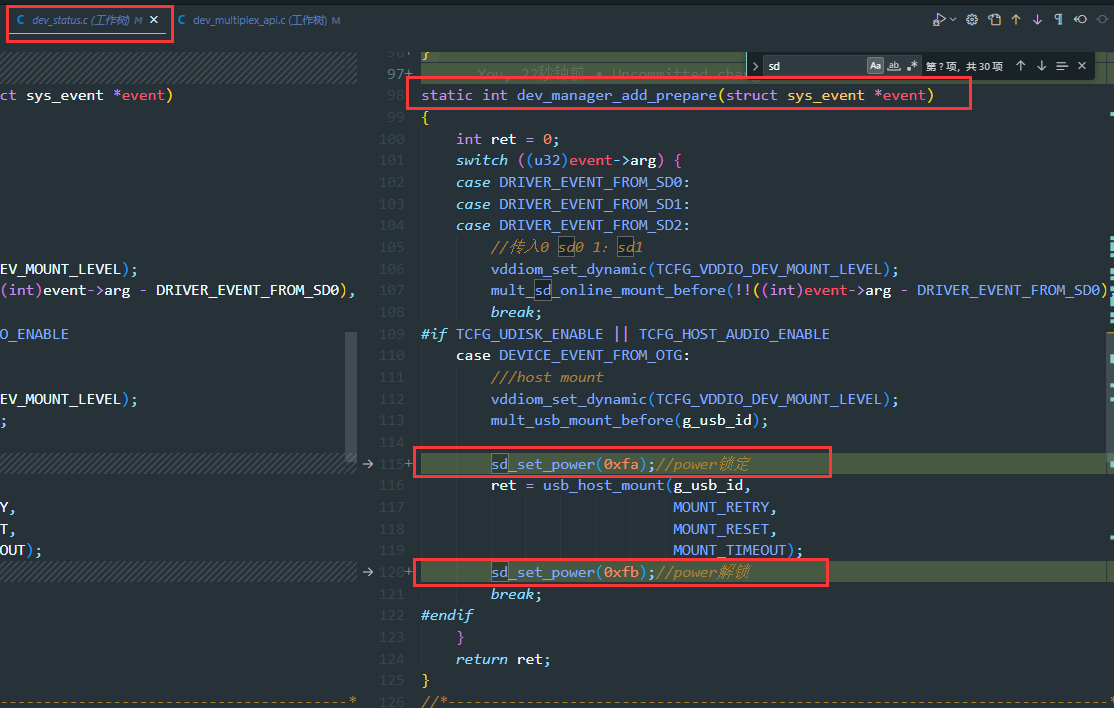The width and height of the screenshot is (1114, 708).
Task: Toggle find in selection icon
Action: click(x=1062, y=66)
